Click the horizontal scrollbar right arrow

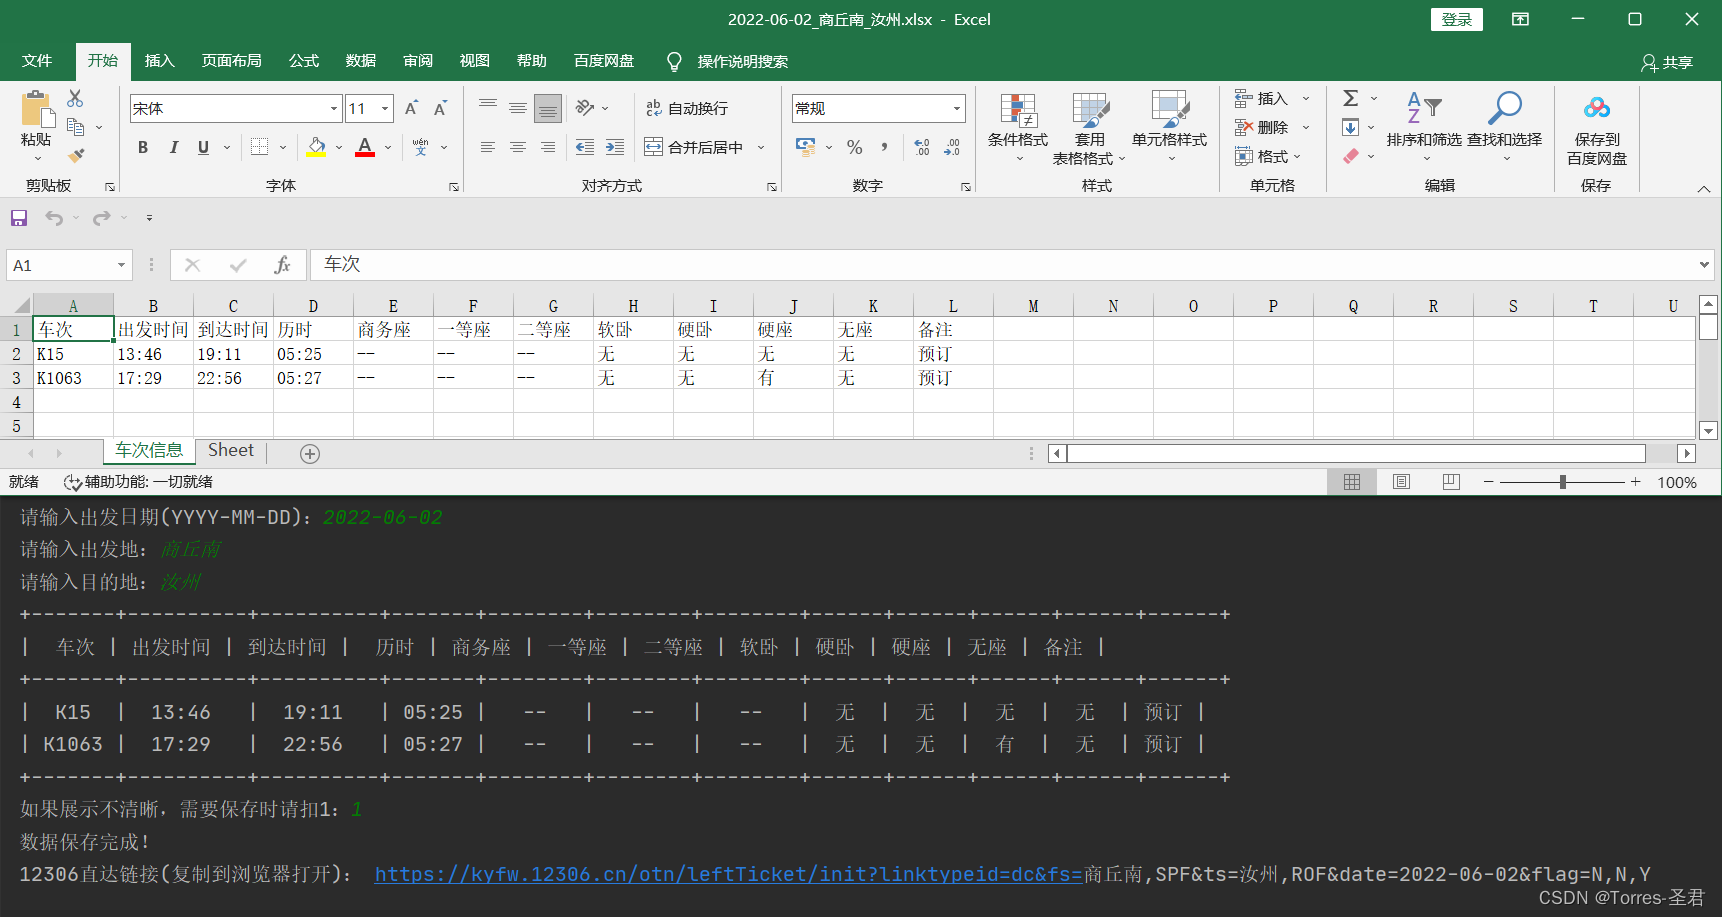1687,454
